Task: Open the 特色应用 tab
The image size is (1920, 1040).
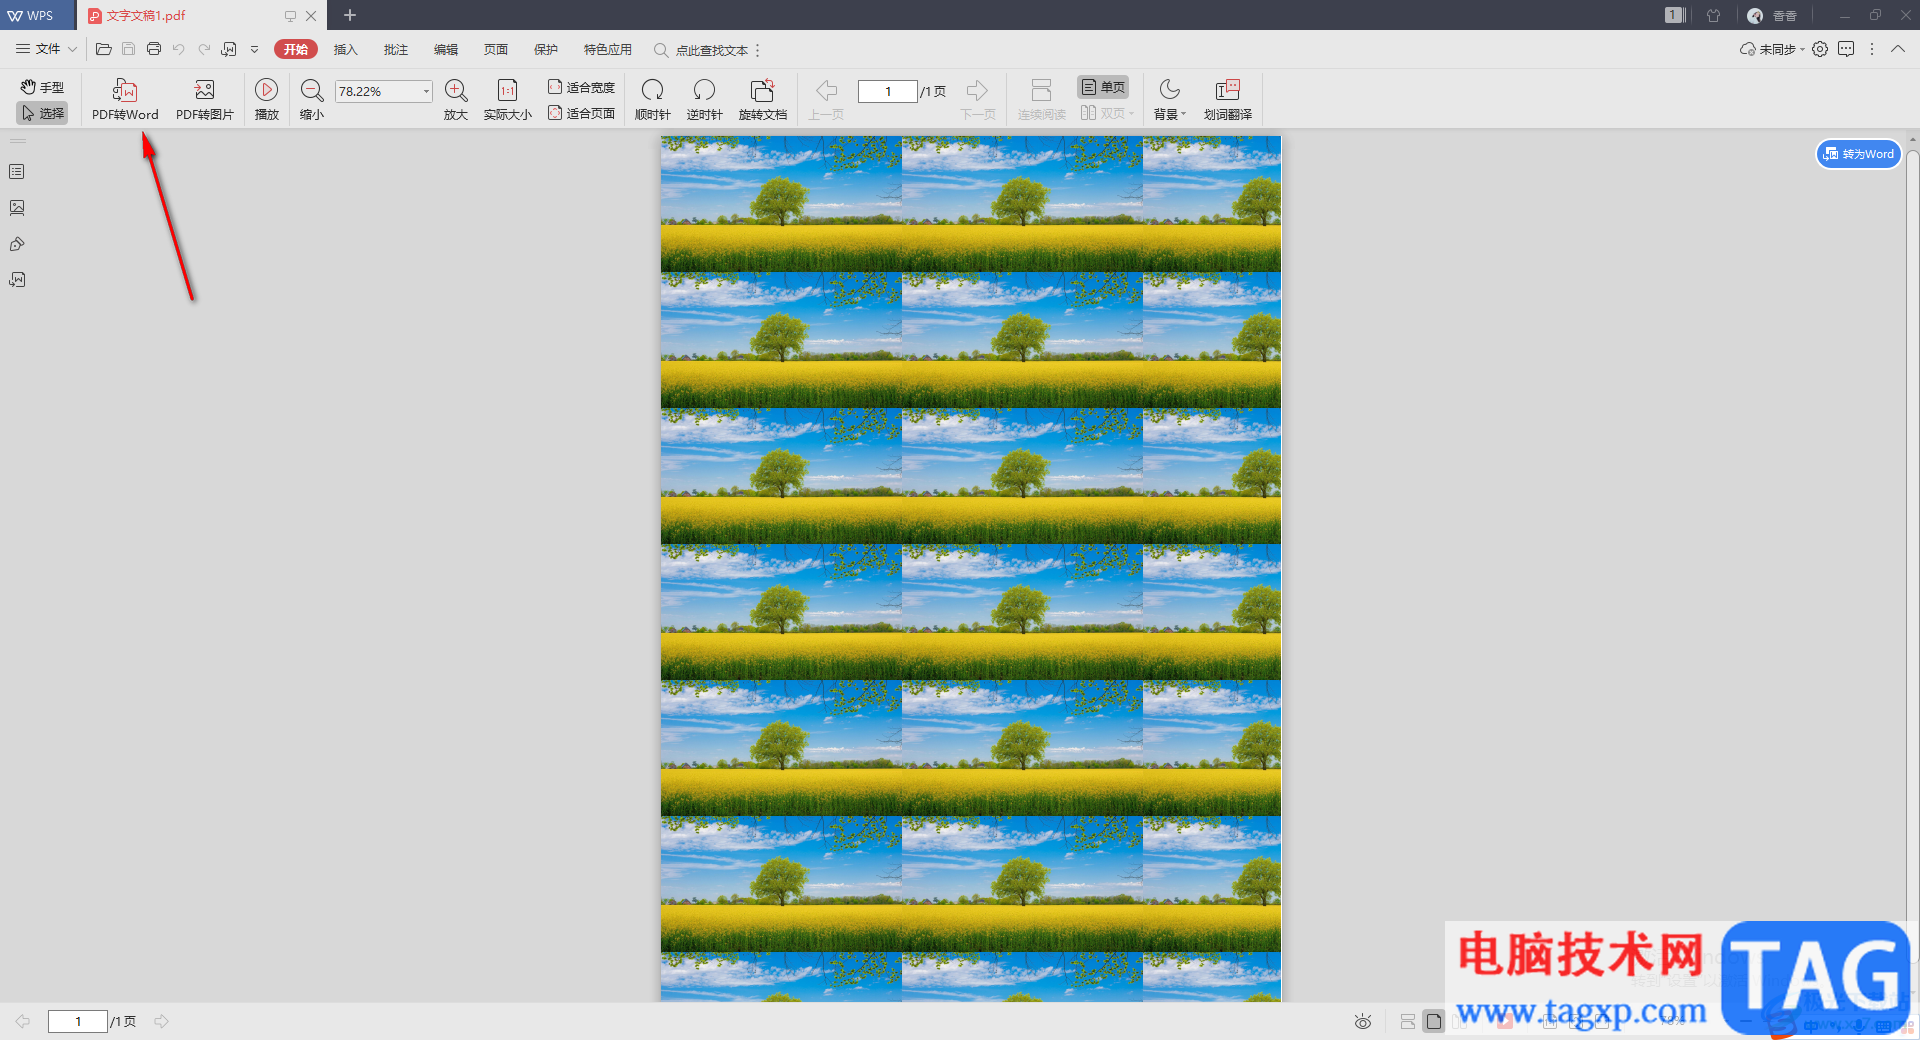Action: click(608, 49)
